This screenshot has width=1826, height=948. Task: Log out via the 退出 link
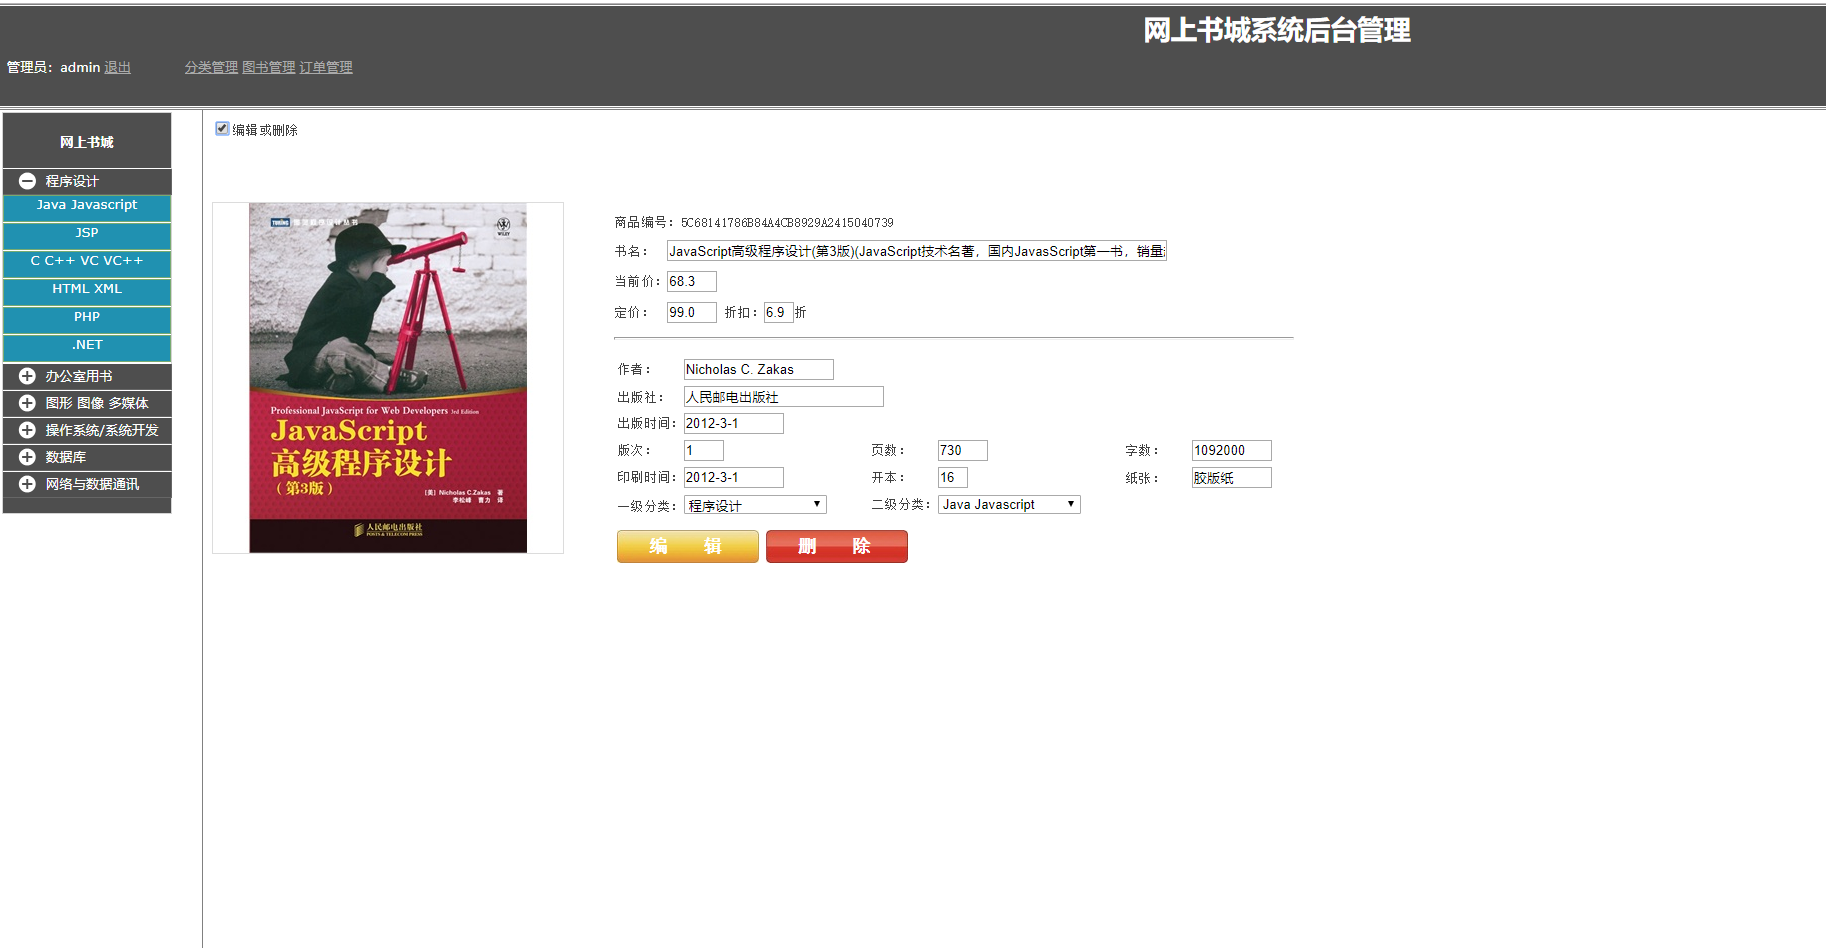pyautogui.click(x=116, y=67)
